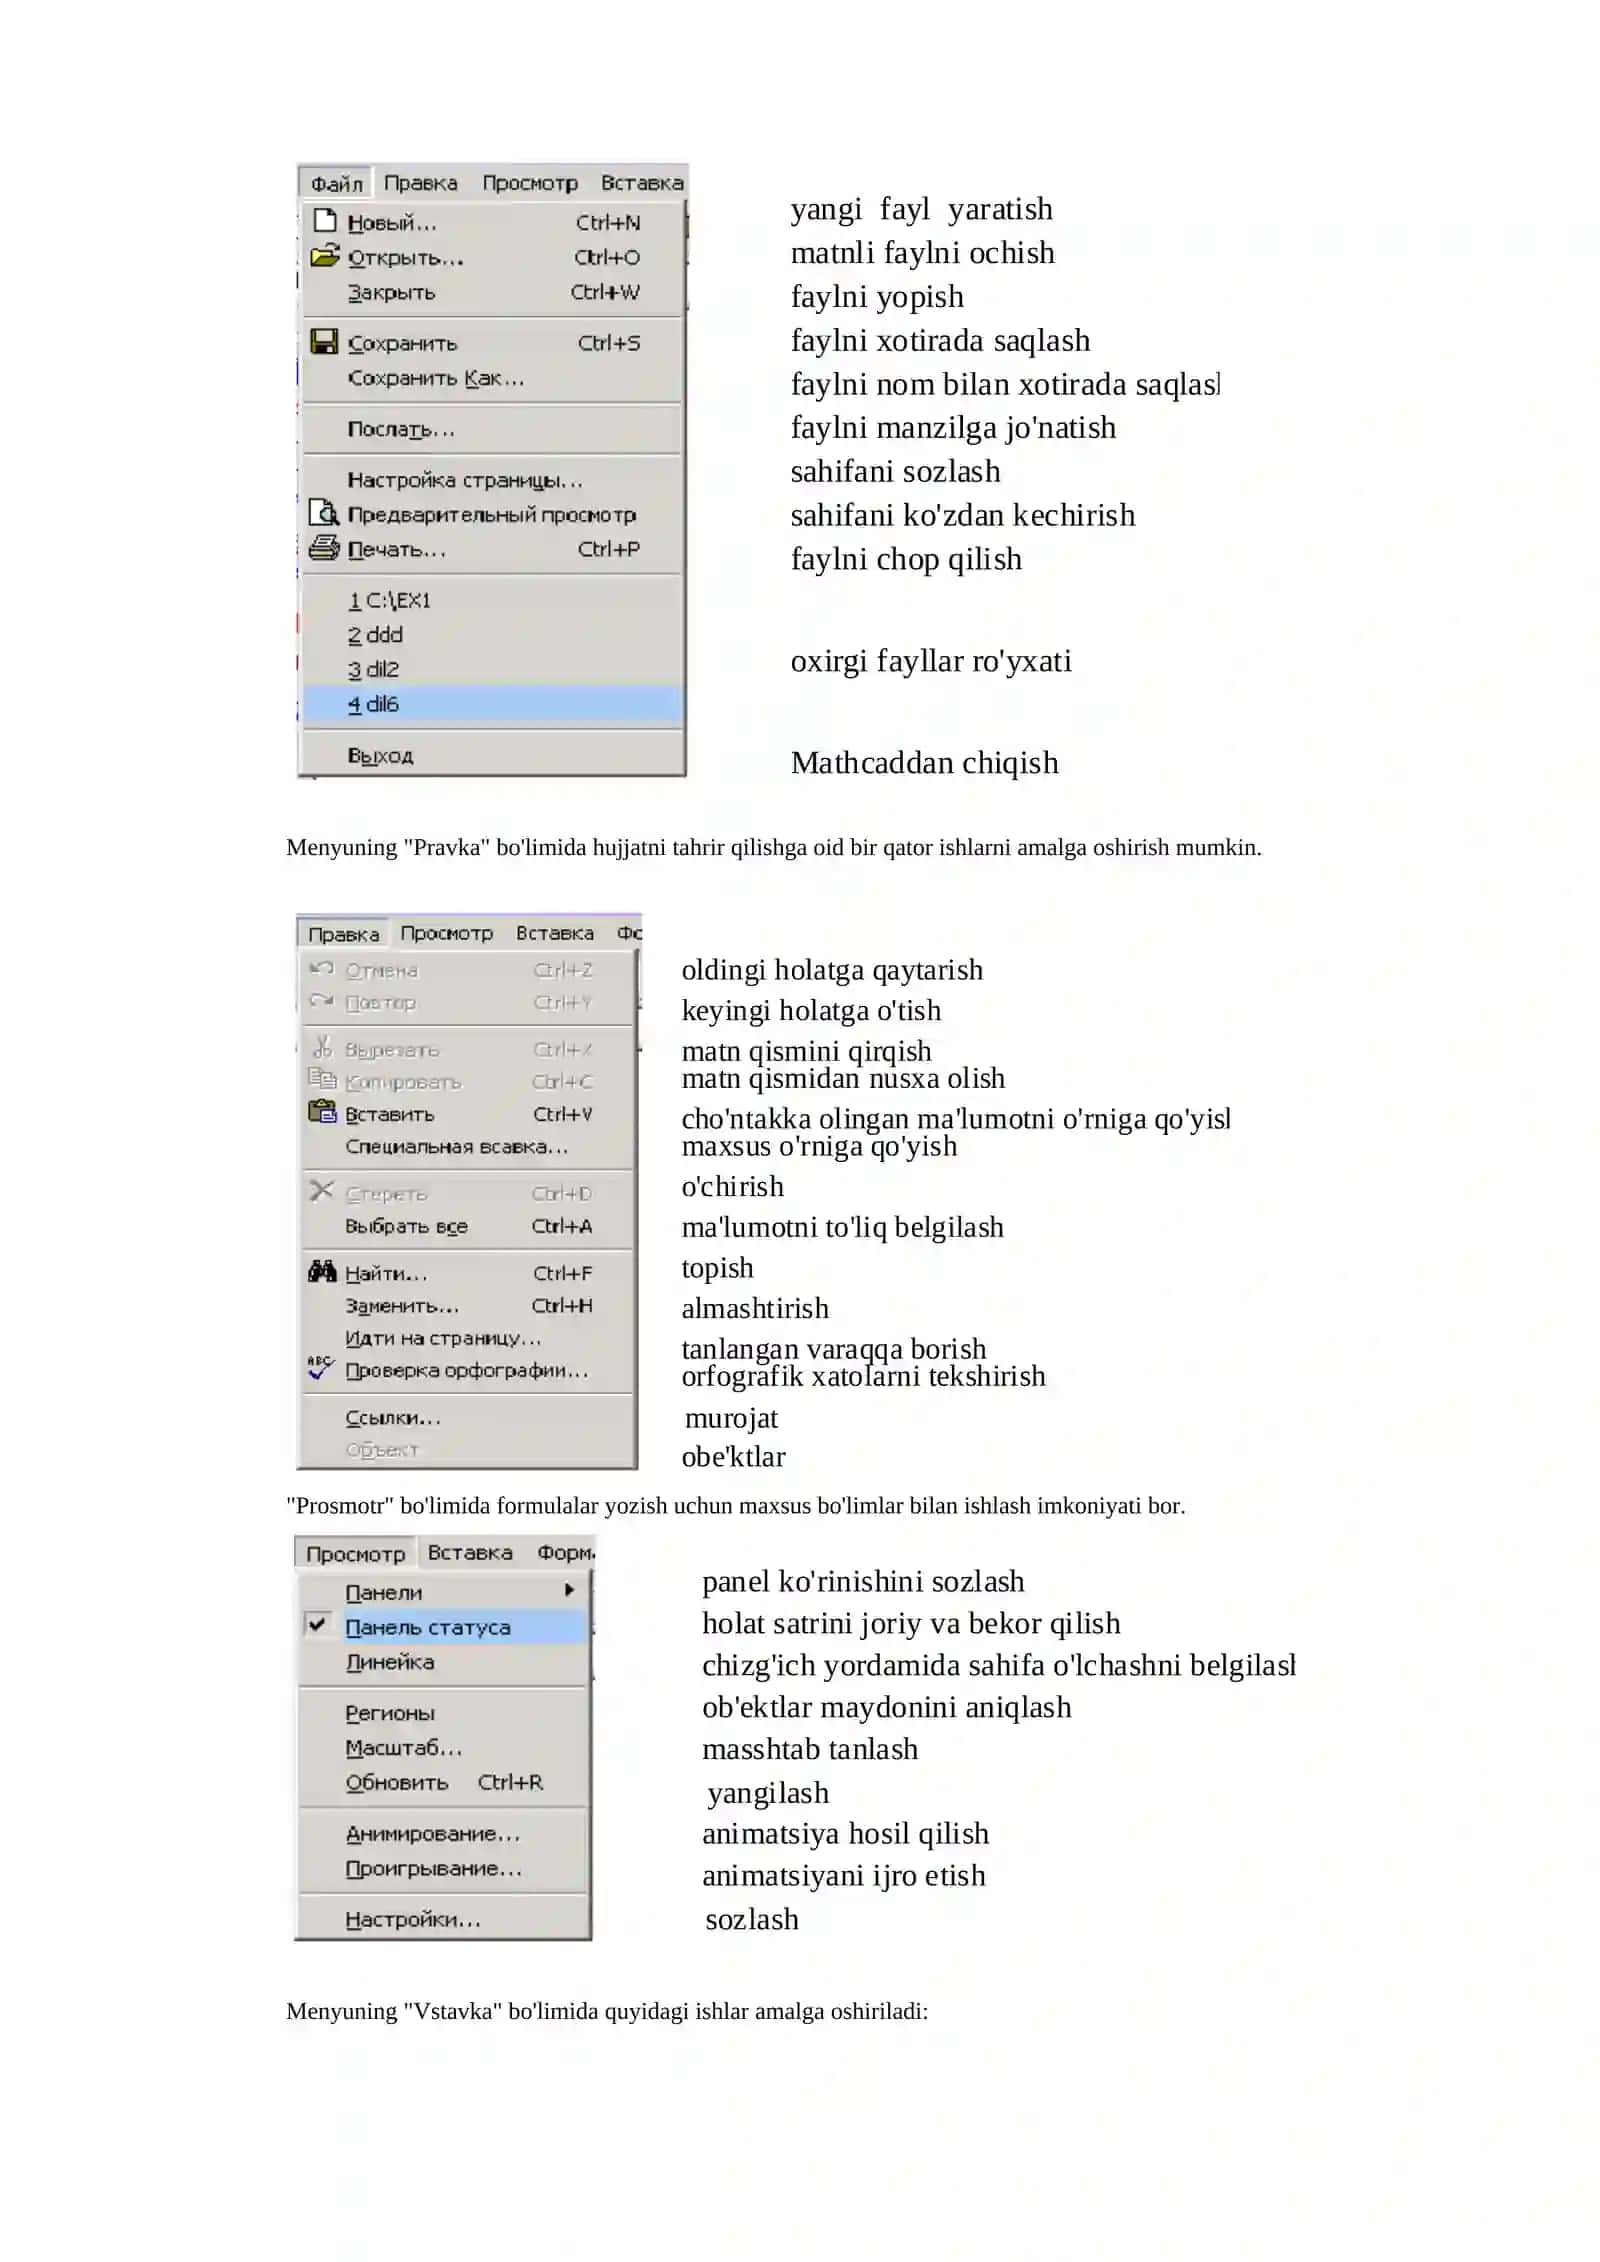Click the text 'sahifani ko'zdan kechirish'

point(962,515)
